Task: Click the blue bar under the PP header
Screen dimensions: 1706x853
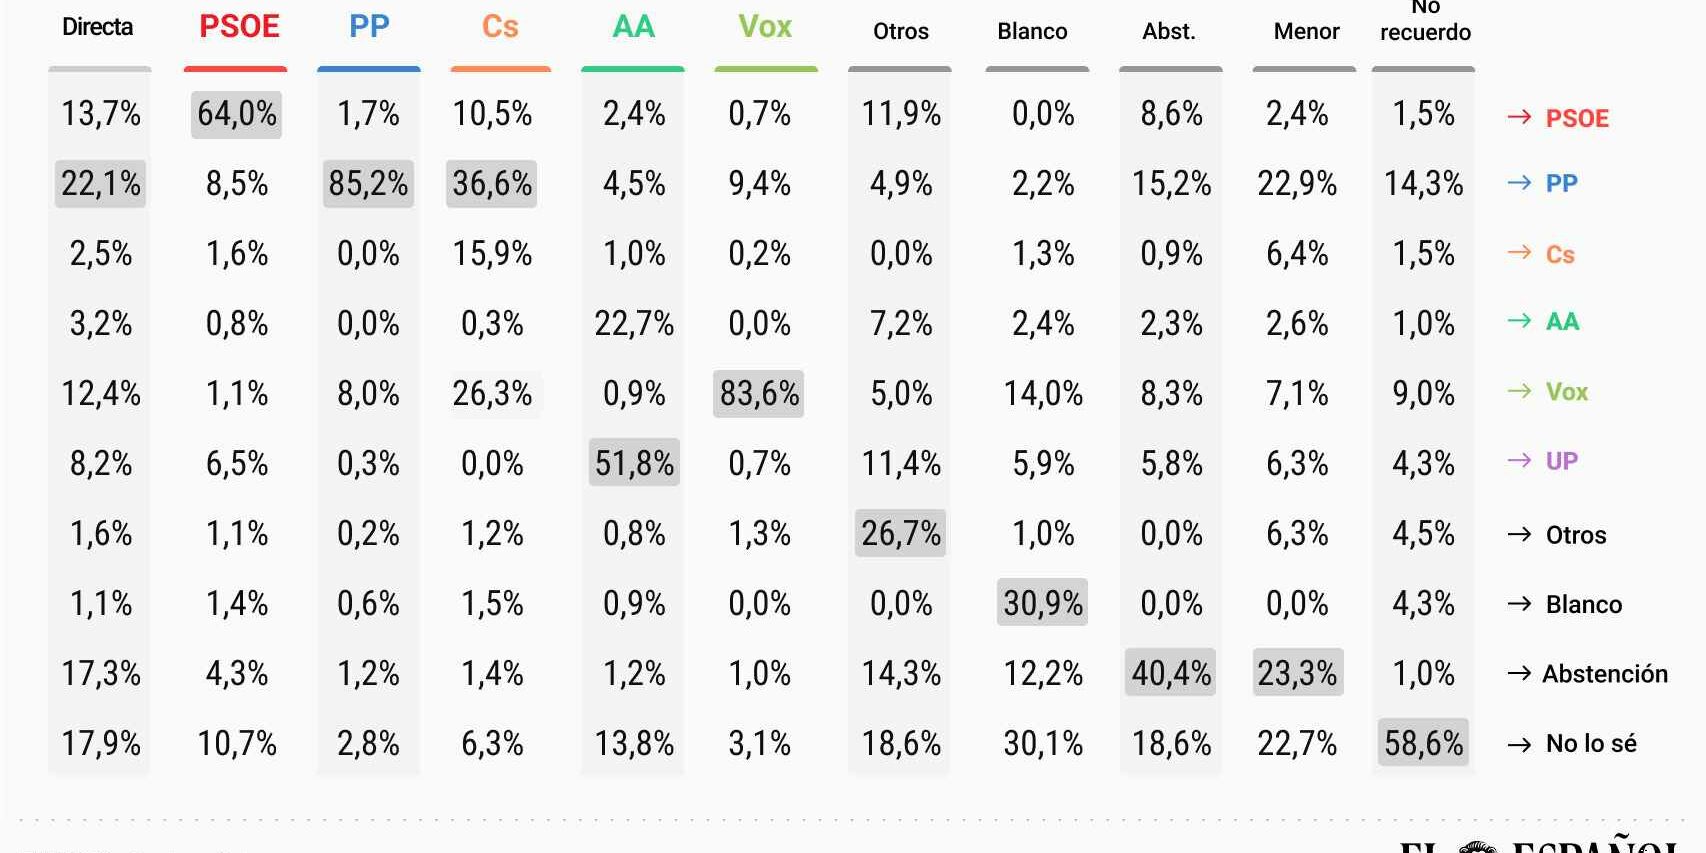Action: 369,69
